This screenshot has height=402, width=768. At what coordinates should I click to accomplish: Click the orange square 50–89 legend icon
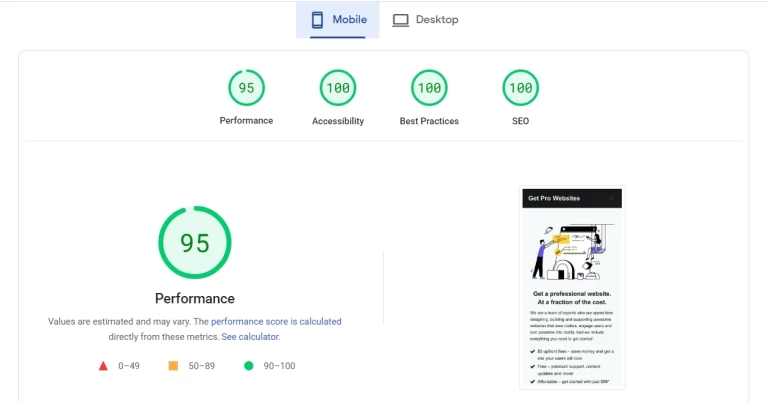click(173, 366)
